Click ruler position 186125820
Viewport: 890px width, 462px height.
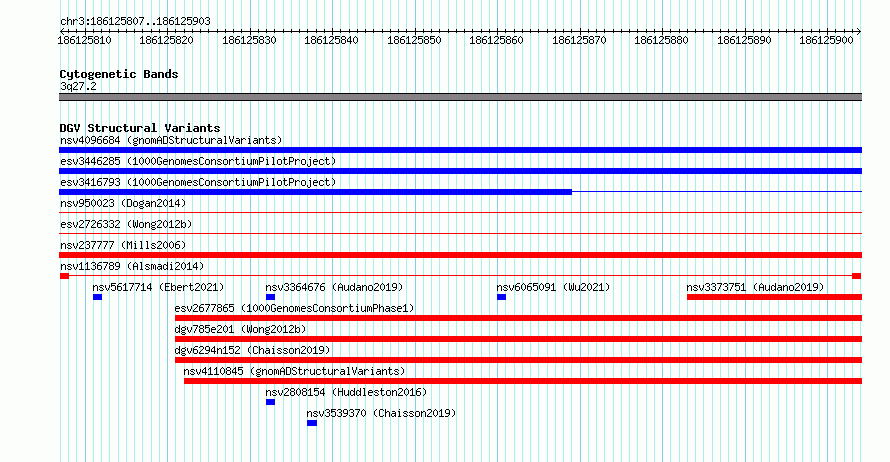(166, 40)
